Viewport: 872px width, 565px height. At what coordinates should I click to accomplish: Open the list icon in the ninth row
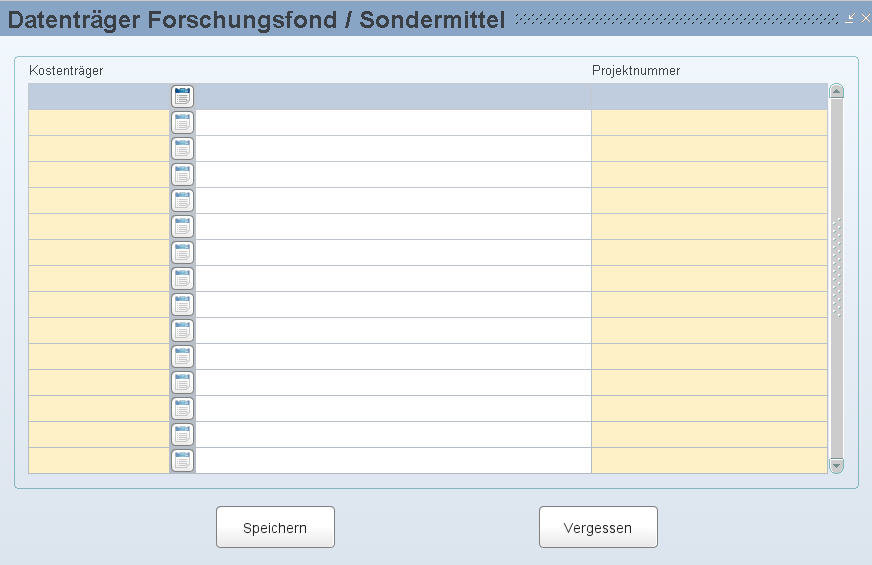coord(182,305)
